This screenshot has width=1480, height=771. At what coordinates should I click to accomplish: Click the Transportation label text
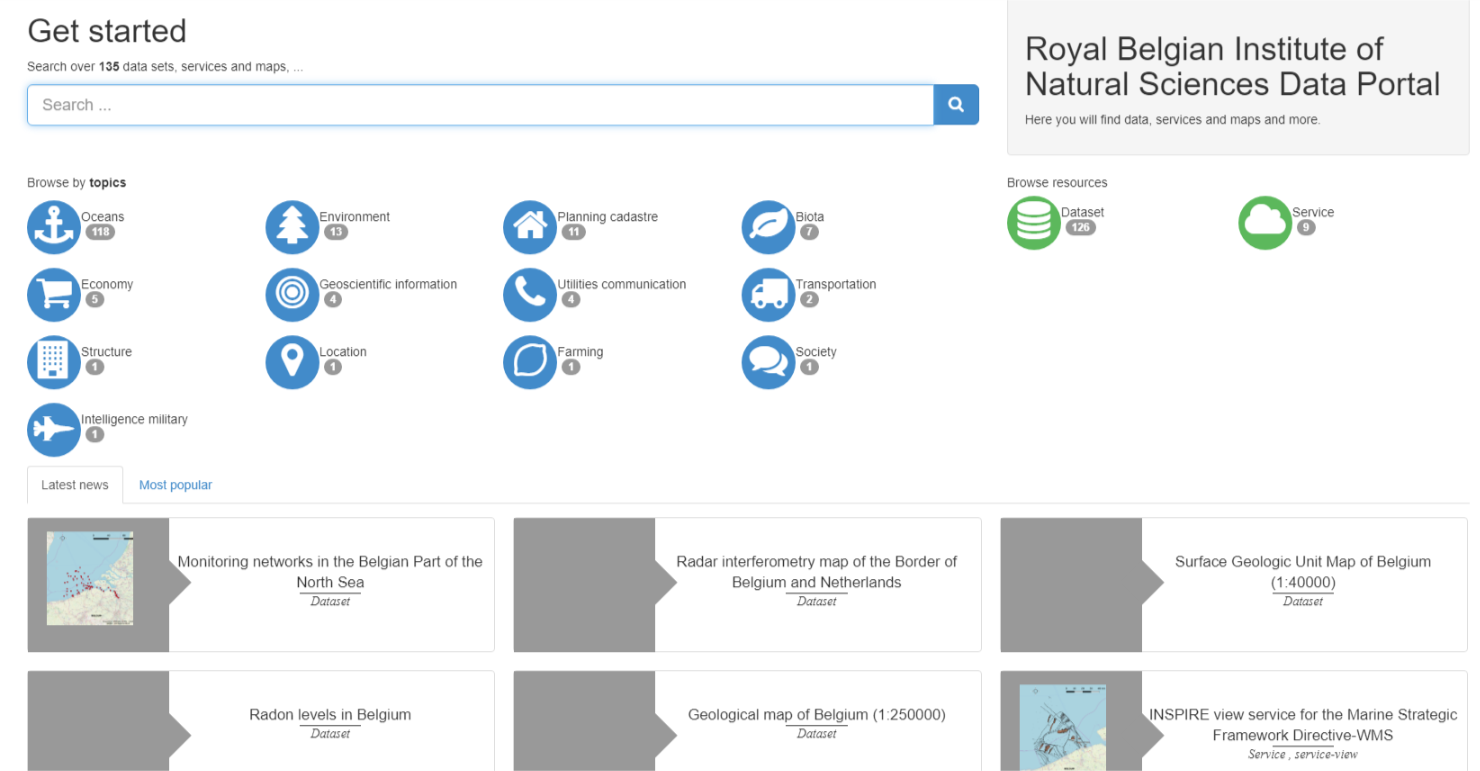tap(836, 285)
